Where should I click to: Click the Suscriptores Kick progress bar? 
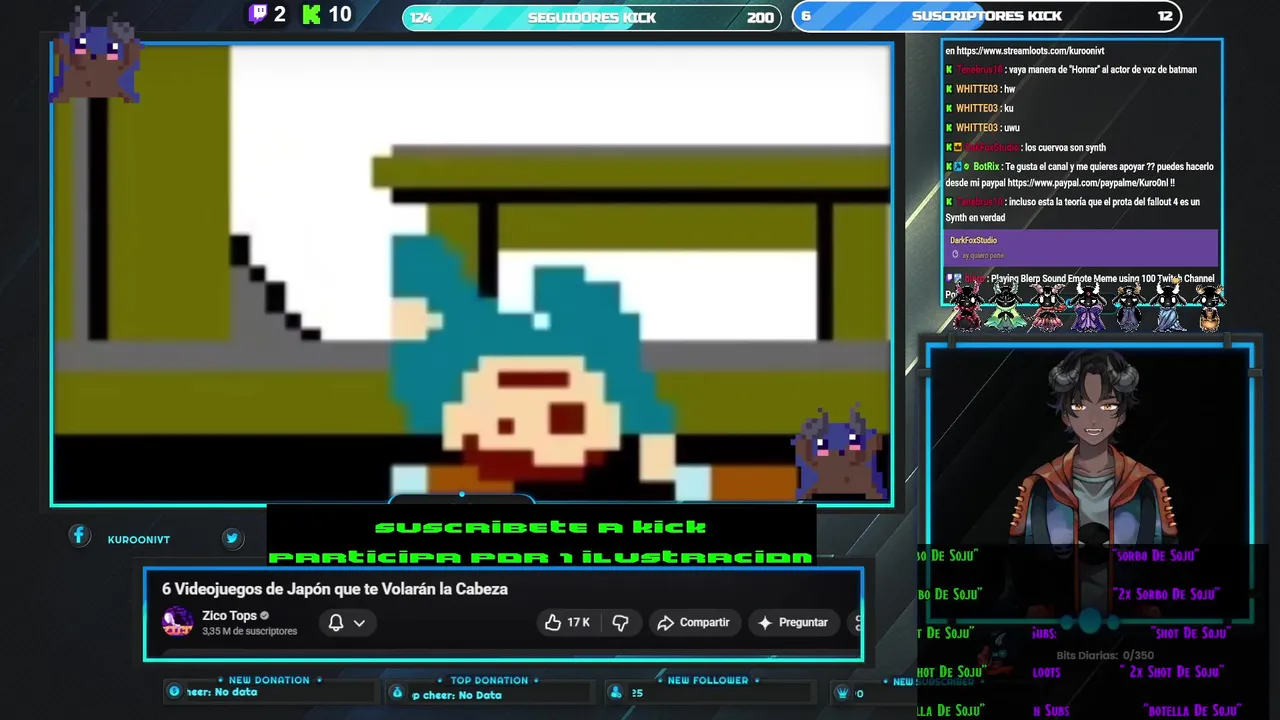pos(986,16)
